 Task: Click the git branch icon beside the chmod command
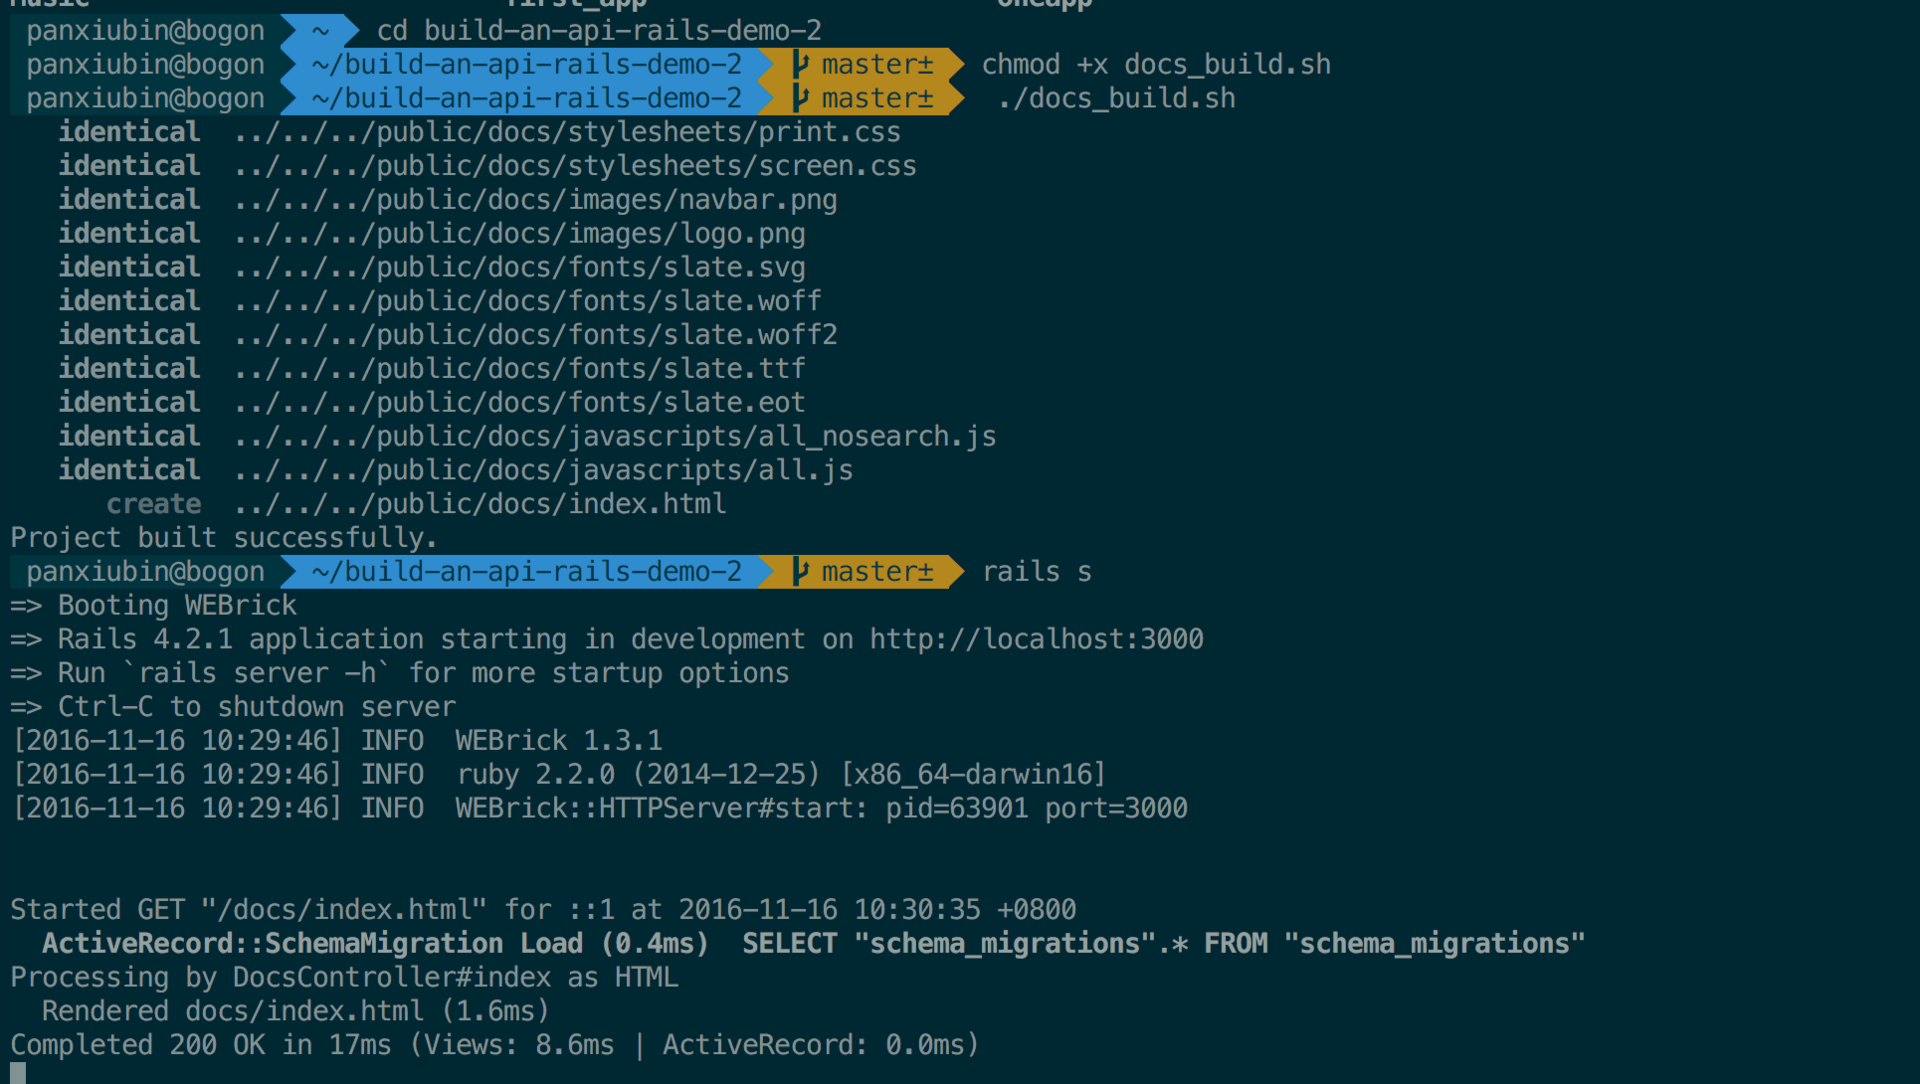800,65
